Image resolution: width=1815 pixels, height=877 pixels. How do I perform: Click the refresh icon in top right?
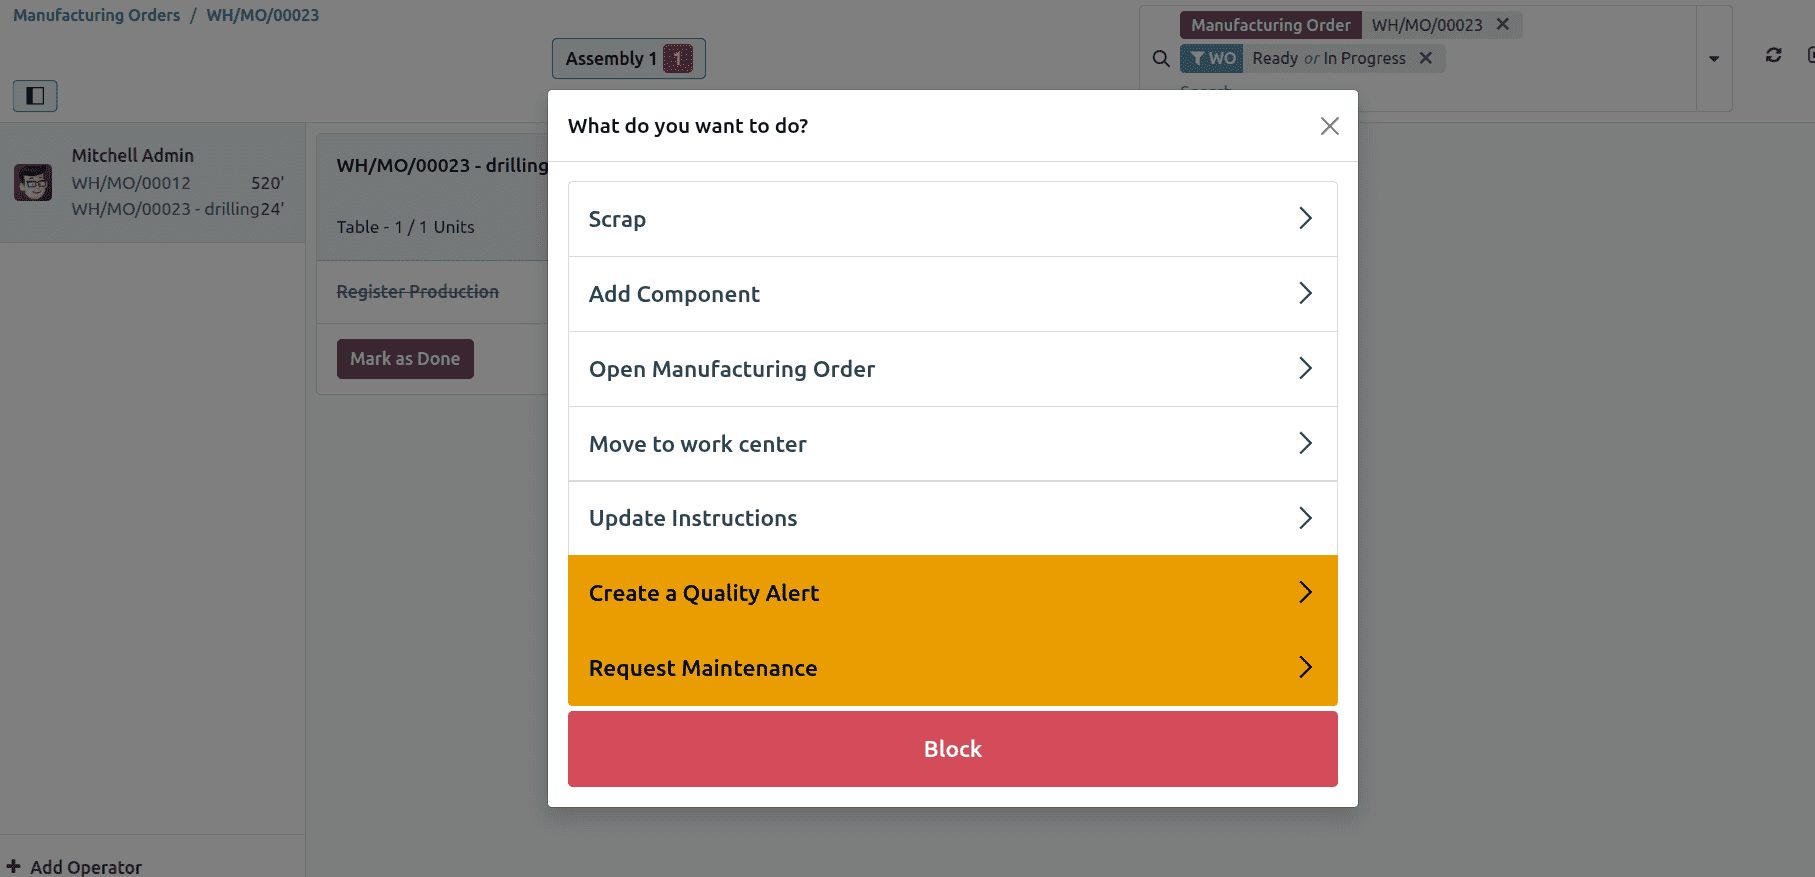point(1773,56)
